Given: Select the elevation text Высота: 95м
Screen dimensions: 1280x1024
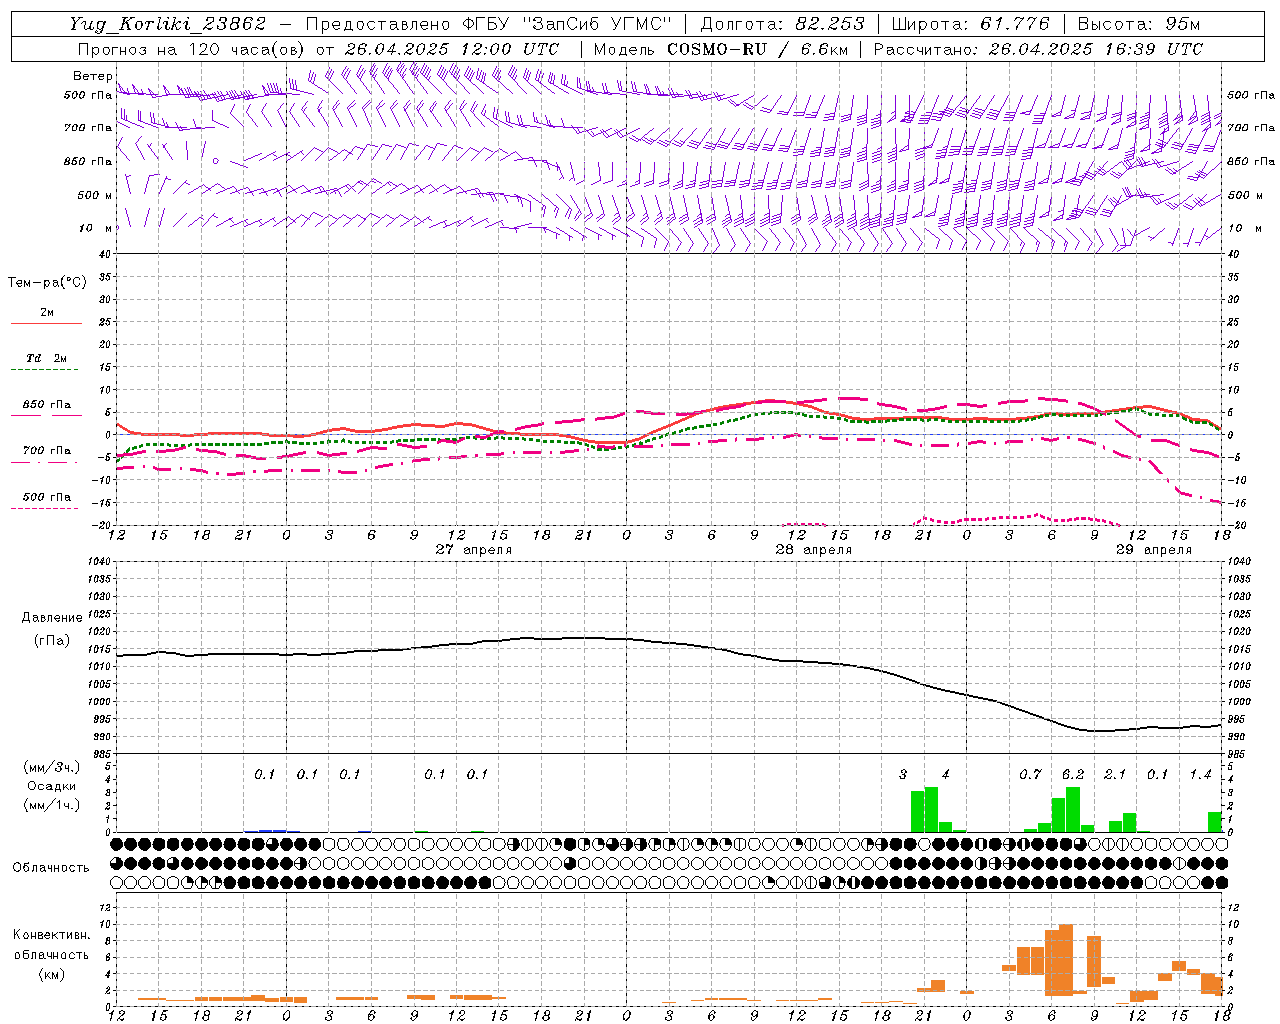Looking at the screenshot, I should (1138, 24).
